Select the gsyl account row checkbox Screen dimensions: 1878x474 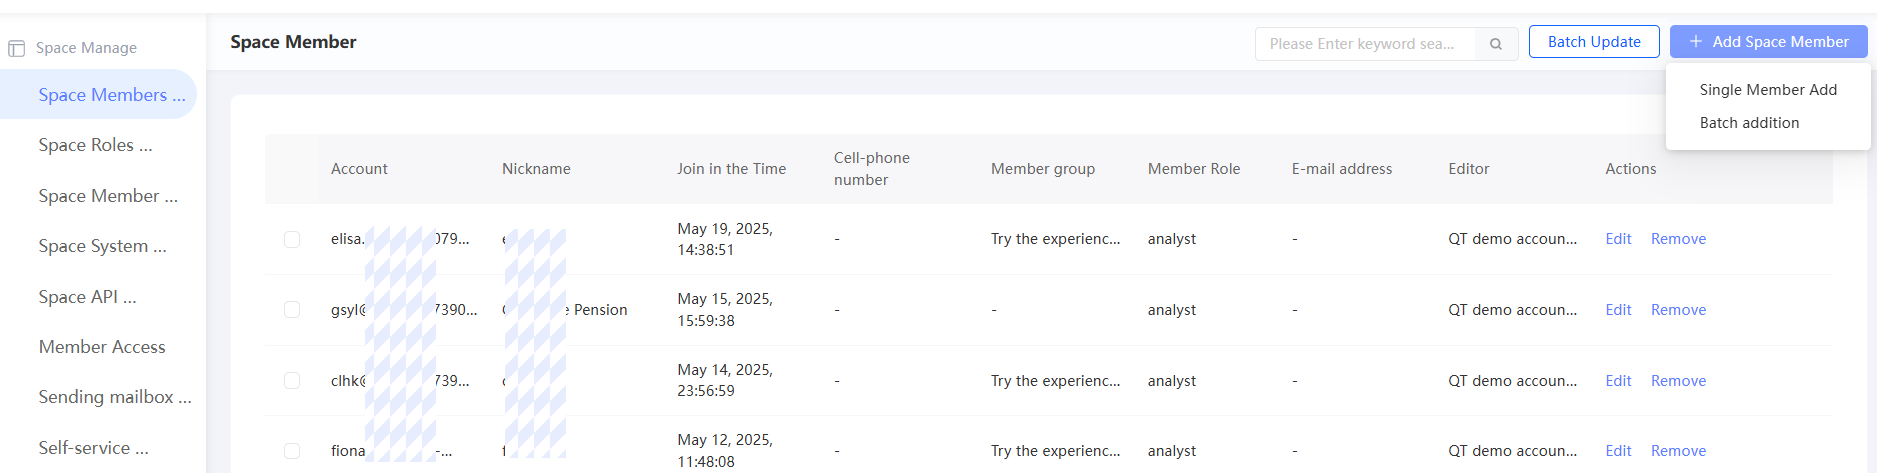[x=292, y=310]
